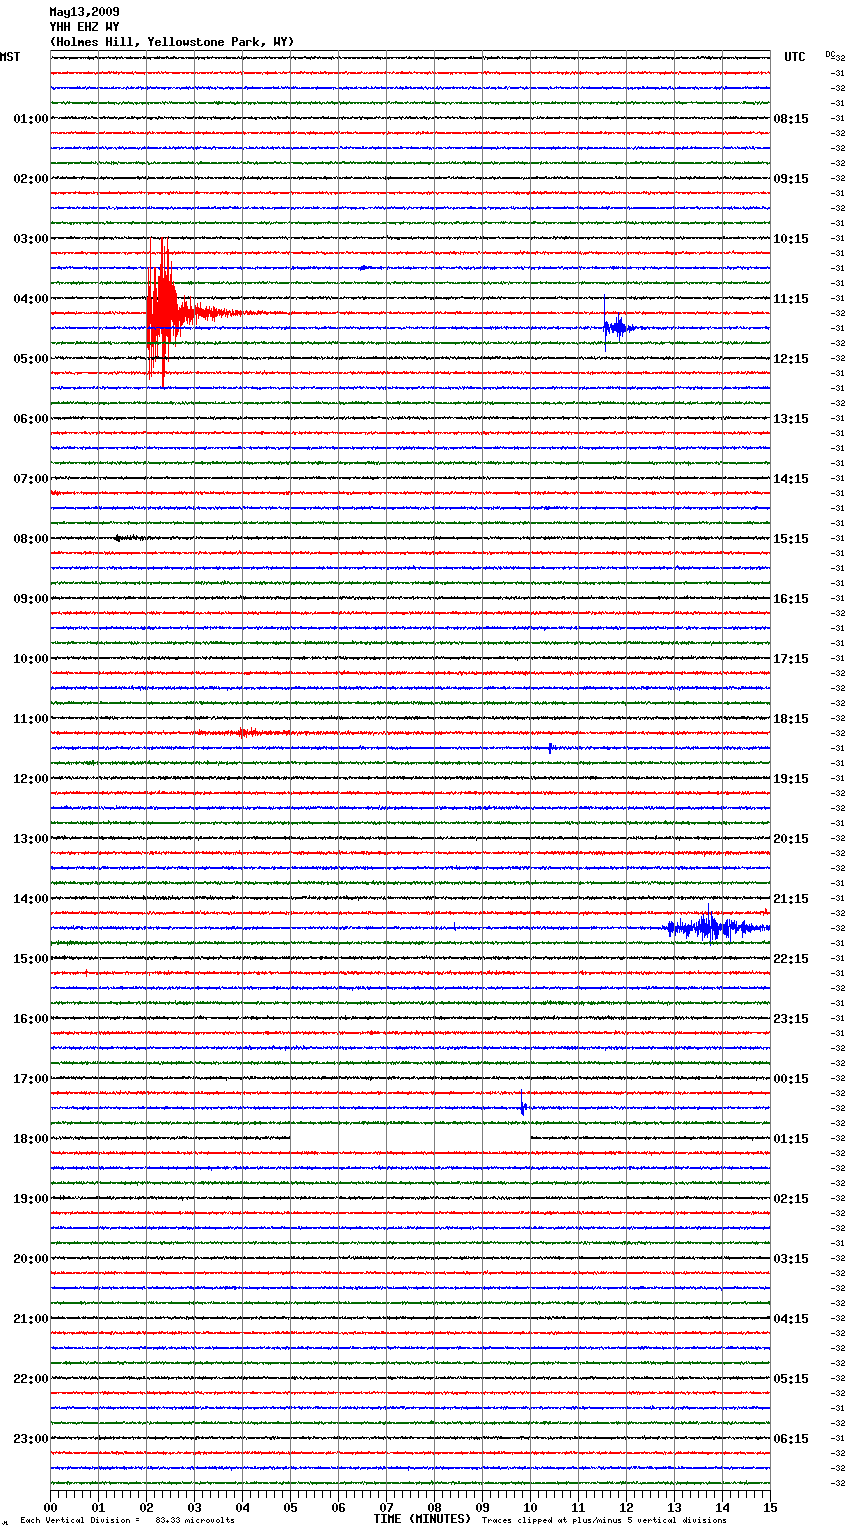
Task: Select the 03:00 MST row label
Action: [x=31, y=239]
